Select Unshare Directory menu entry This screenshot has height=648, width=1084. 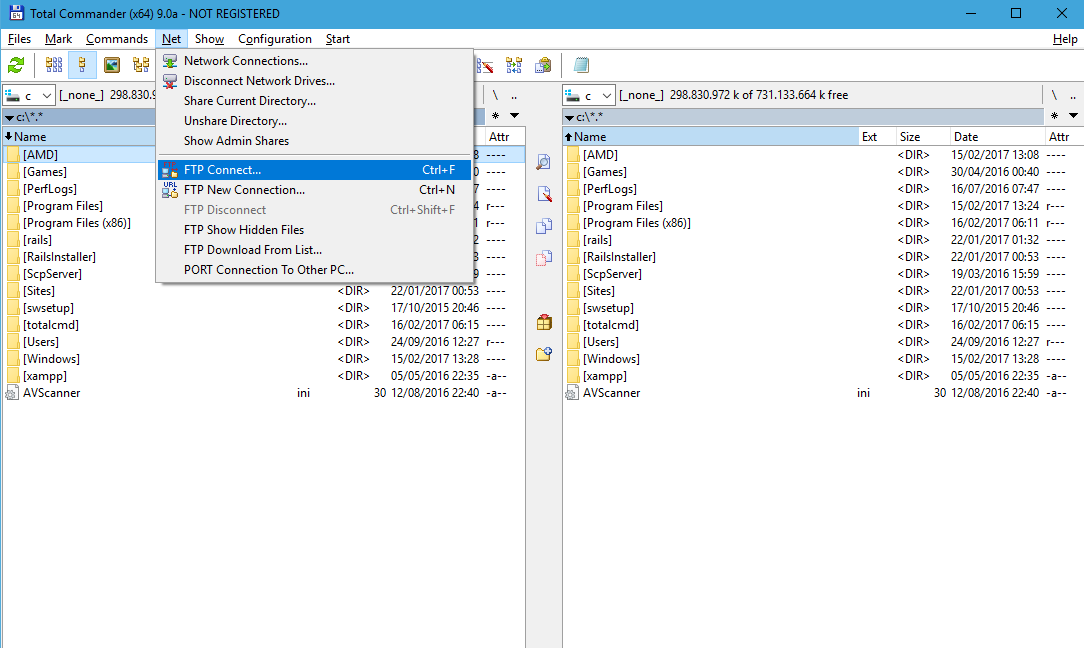pyautogui.click(x=315, y=121)
